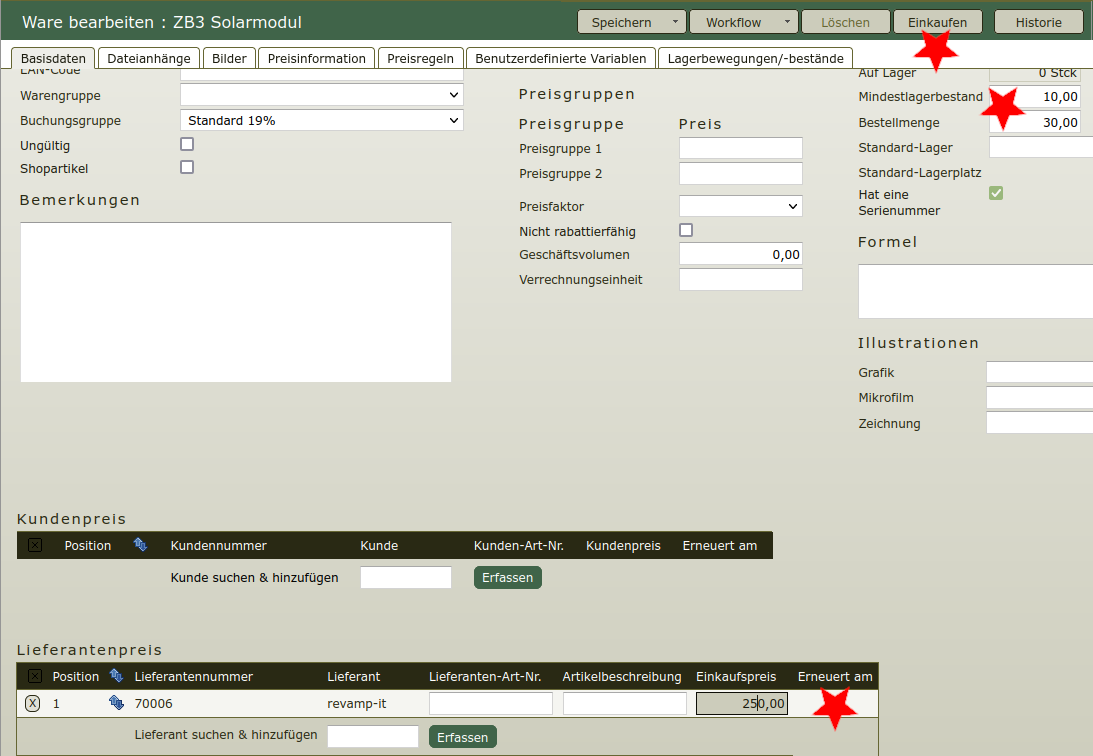
Task: Click the Einkaufen button
Action: coord(937,22)
